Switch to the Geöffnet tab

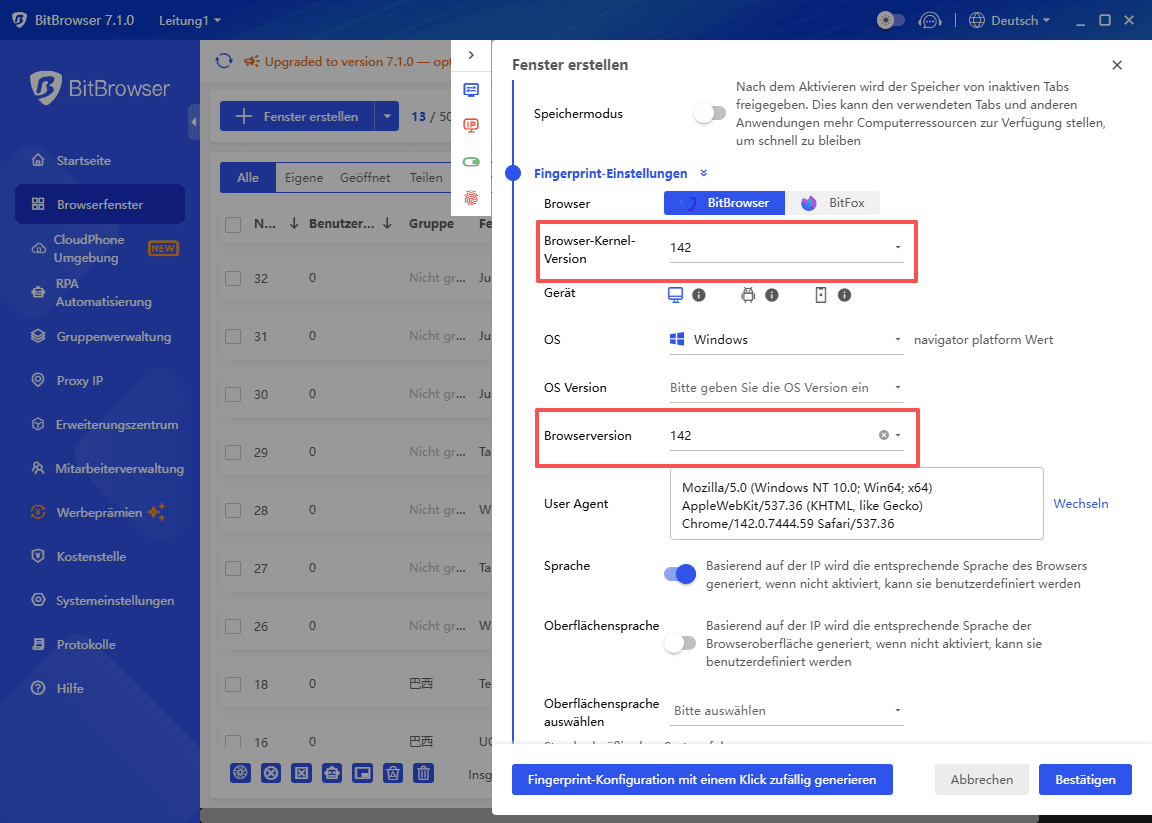tap(365, 177)
